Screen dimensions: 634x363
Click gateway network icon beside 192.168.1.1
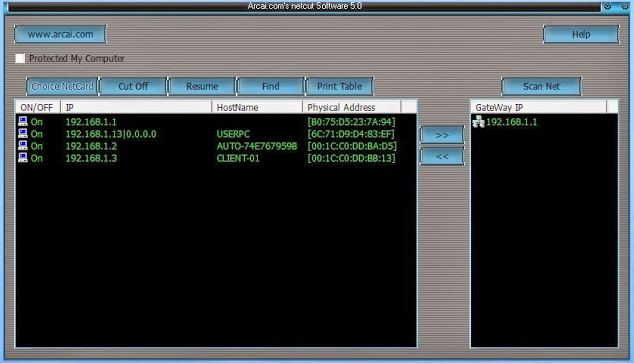point(478,121)
